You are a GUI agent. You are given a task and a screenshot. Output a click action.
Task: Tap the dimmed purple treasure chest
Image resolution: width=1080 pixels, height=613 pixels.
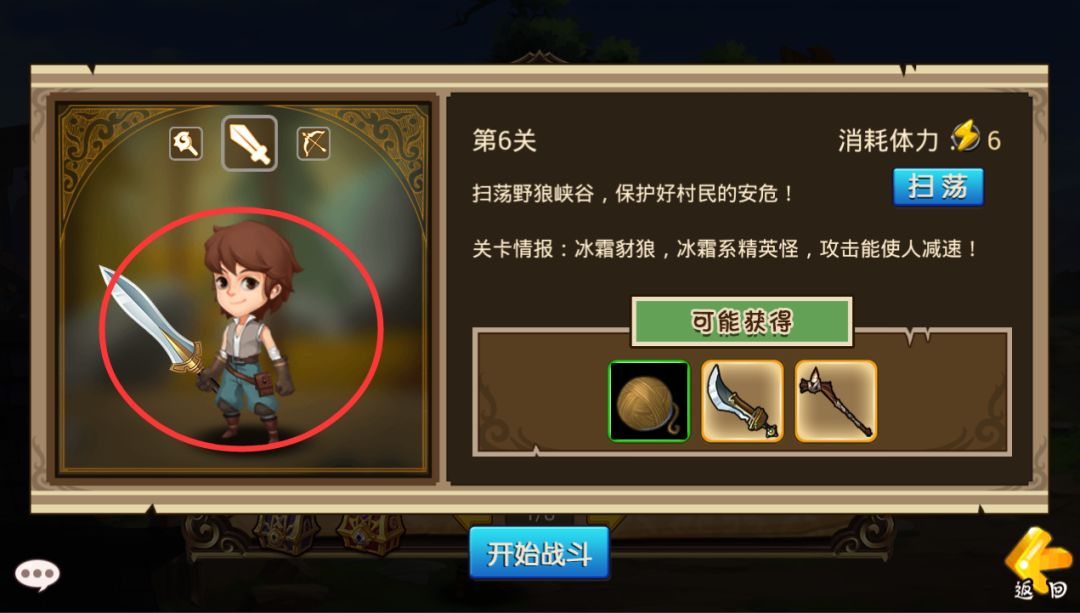click(x=287, y=534)
